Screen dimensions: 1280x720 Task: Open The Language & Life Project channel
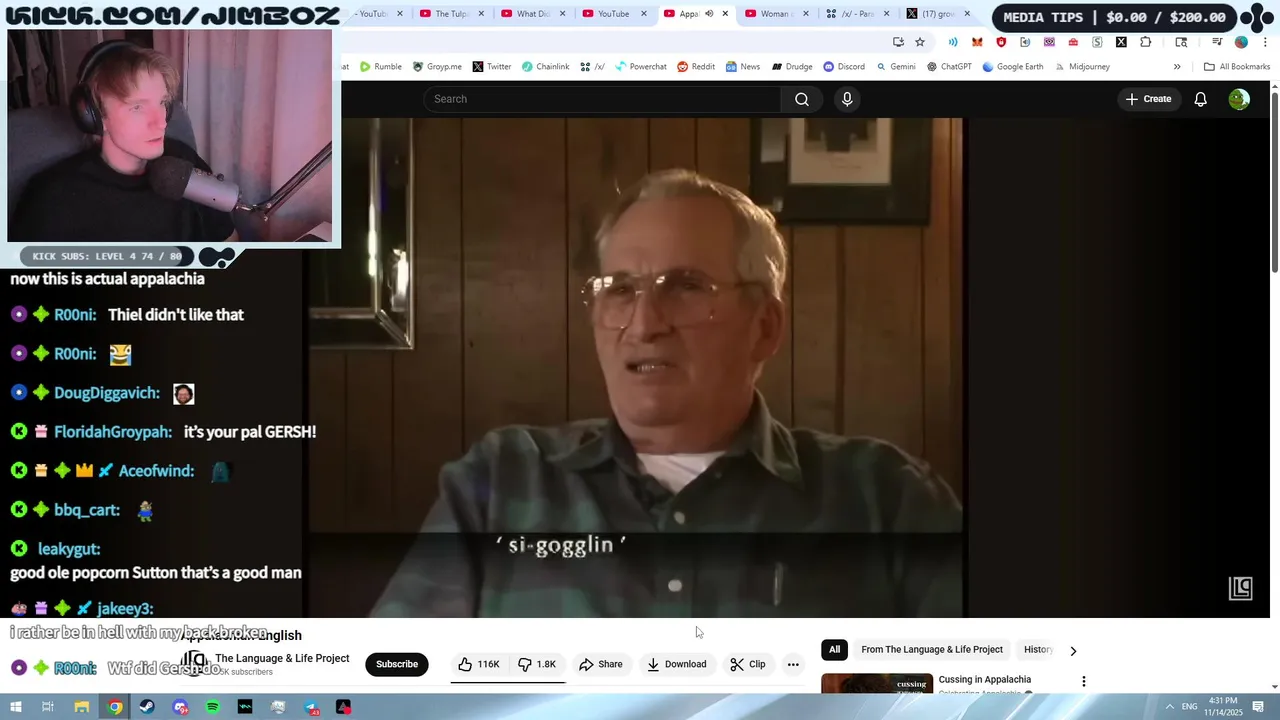[282, 658]
